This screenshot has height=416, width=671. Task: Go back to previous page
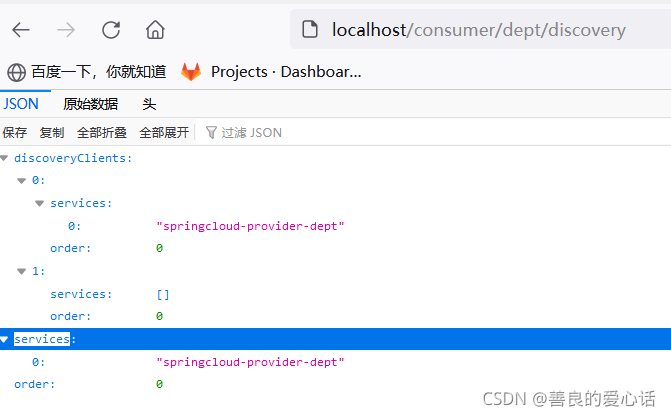pyautogui.click(x=21, y=30)
